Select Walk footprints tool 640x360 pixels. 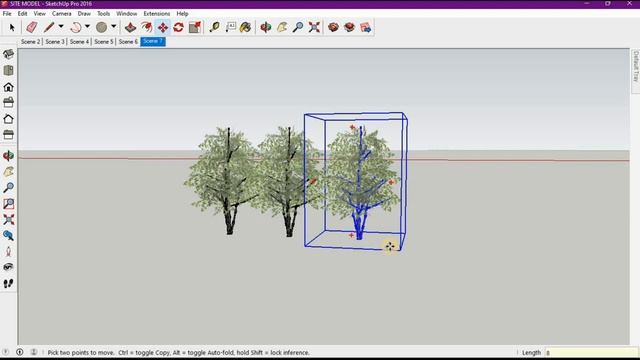click(8, 283)
